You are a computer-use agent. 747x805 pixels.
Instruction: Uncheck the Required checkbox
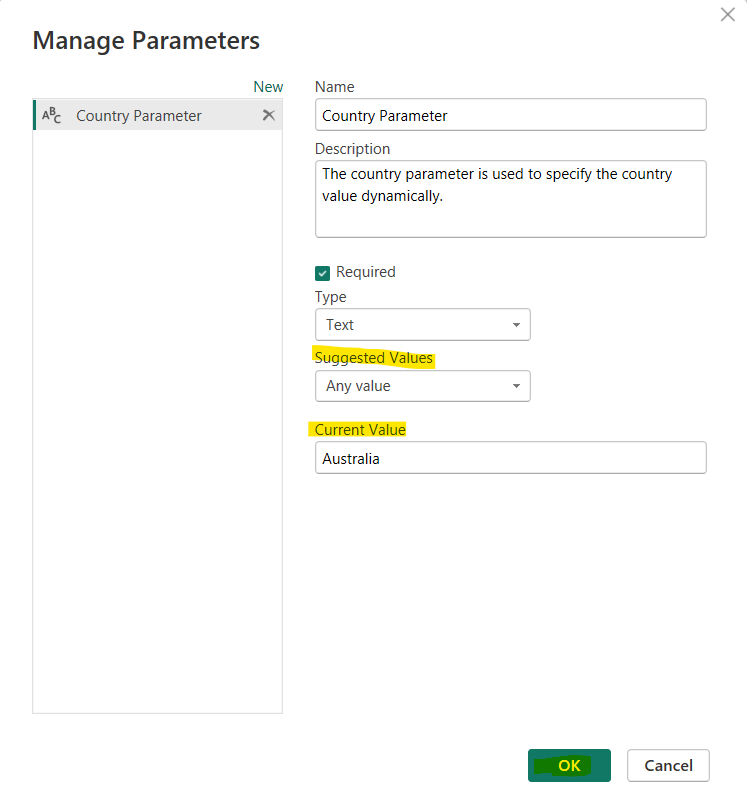click(x=322, y=272)
